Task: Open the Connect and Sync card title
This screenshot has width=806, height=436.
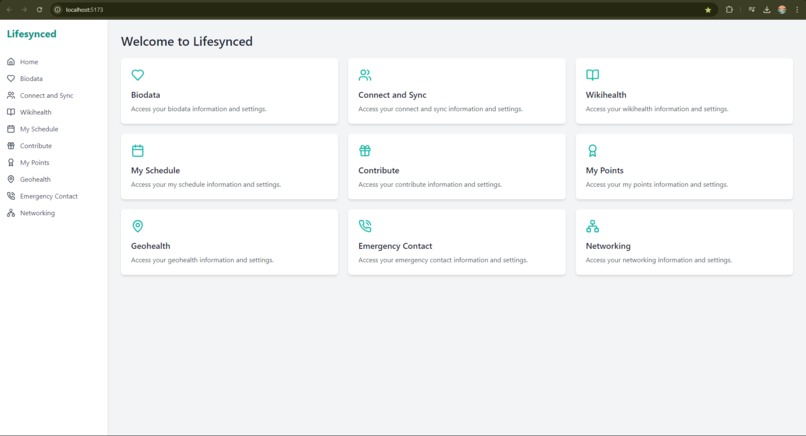Action: click(392, 95)
